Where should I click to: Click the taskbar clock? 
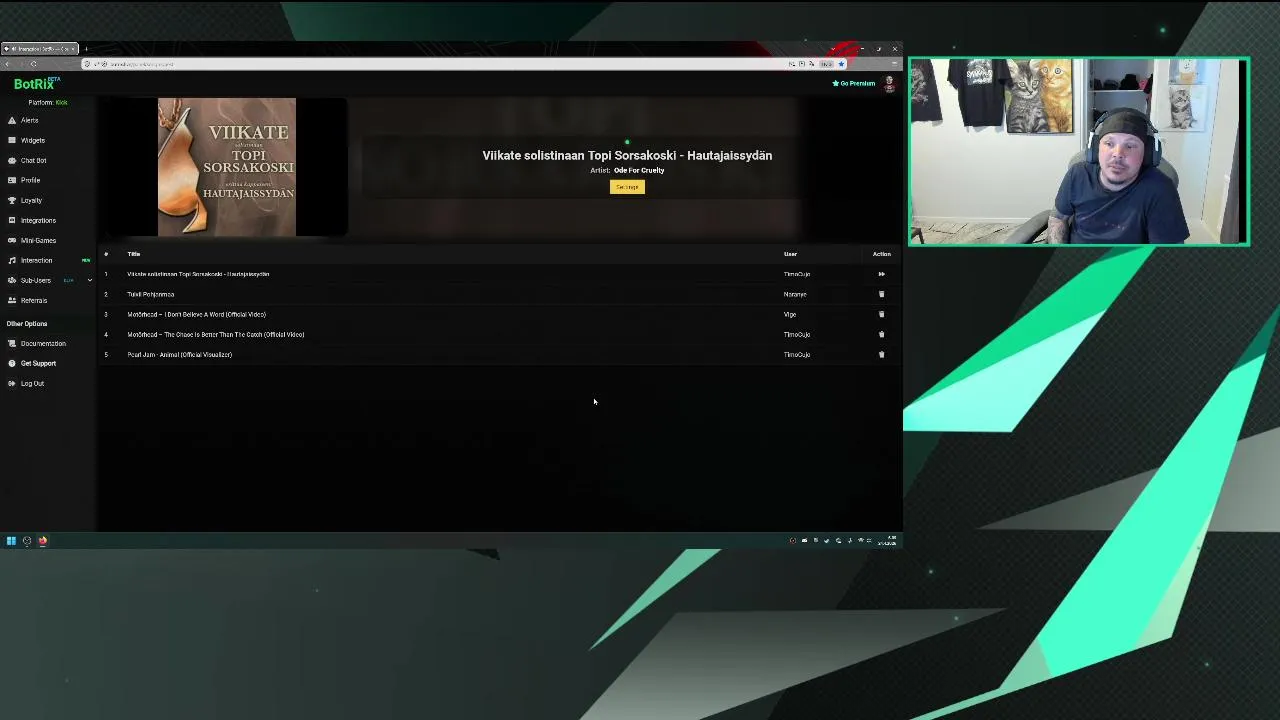coord(888,541)
